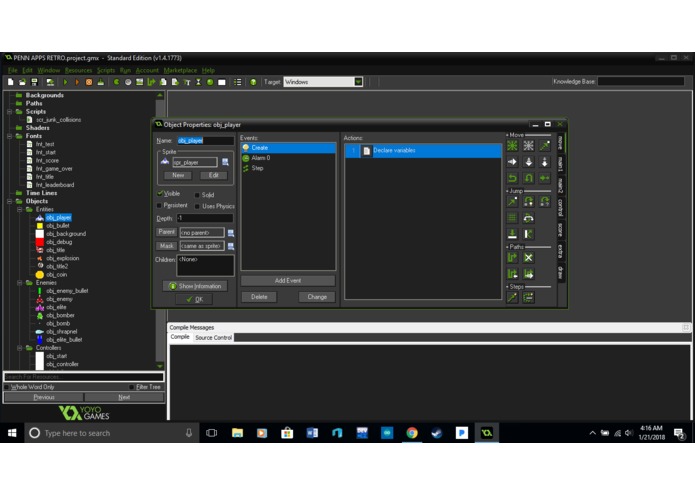This screenshot has width=695, height=494.
Task: Click the Delete event button
Action: pyautogui.click(x=259, y=297)
